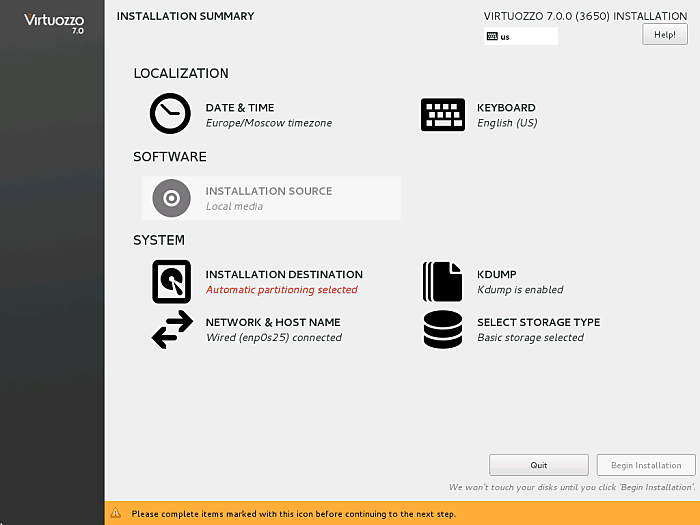Click the Installation Source disc icon
This screenshot has width=700, height=525.
[171, 198]
